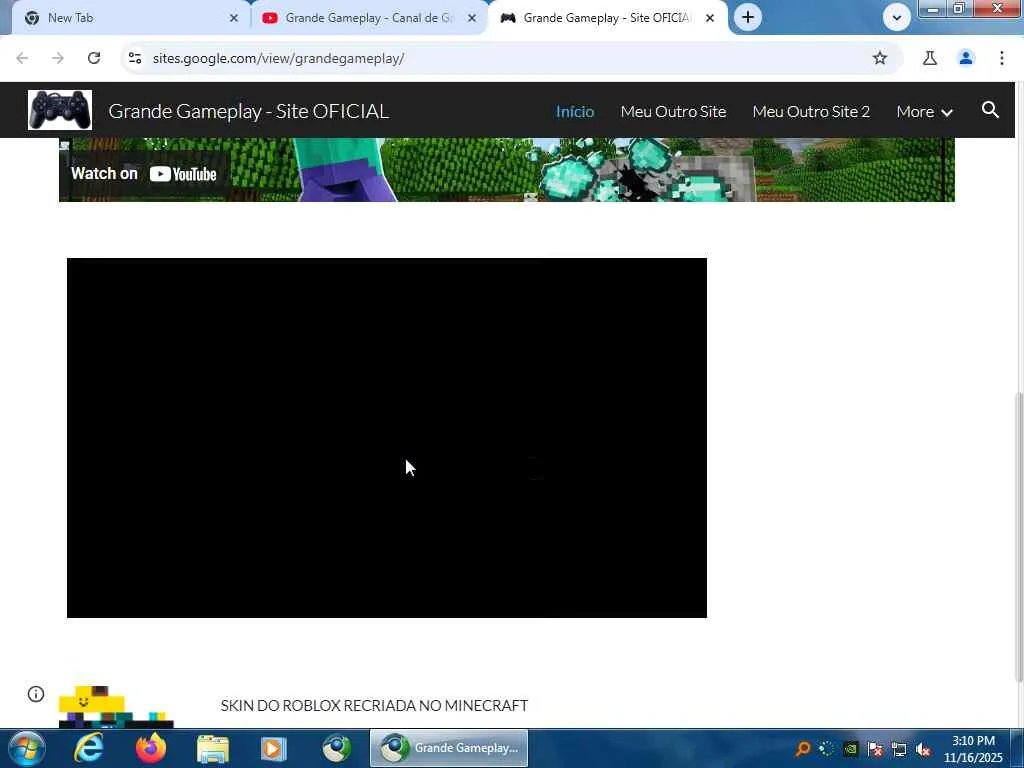1024x768 pixels.
Task: Click the Grande Gameplay - Site OFICIAL title
Action: [249, 111]
